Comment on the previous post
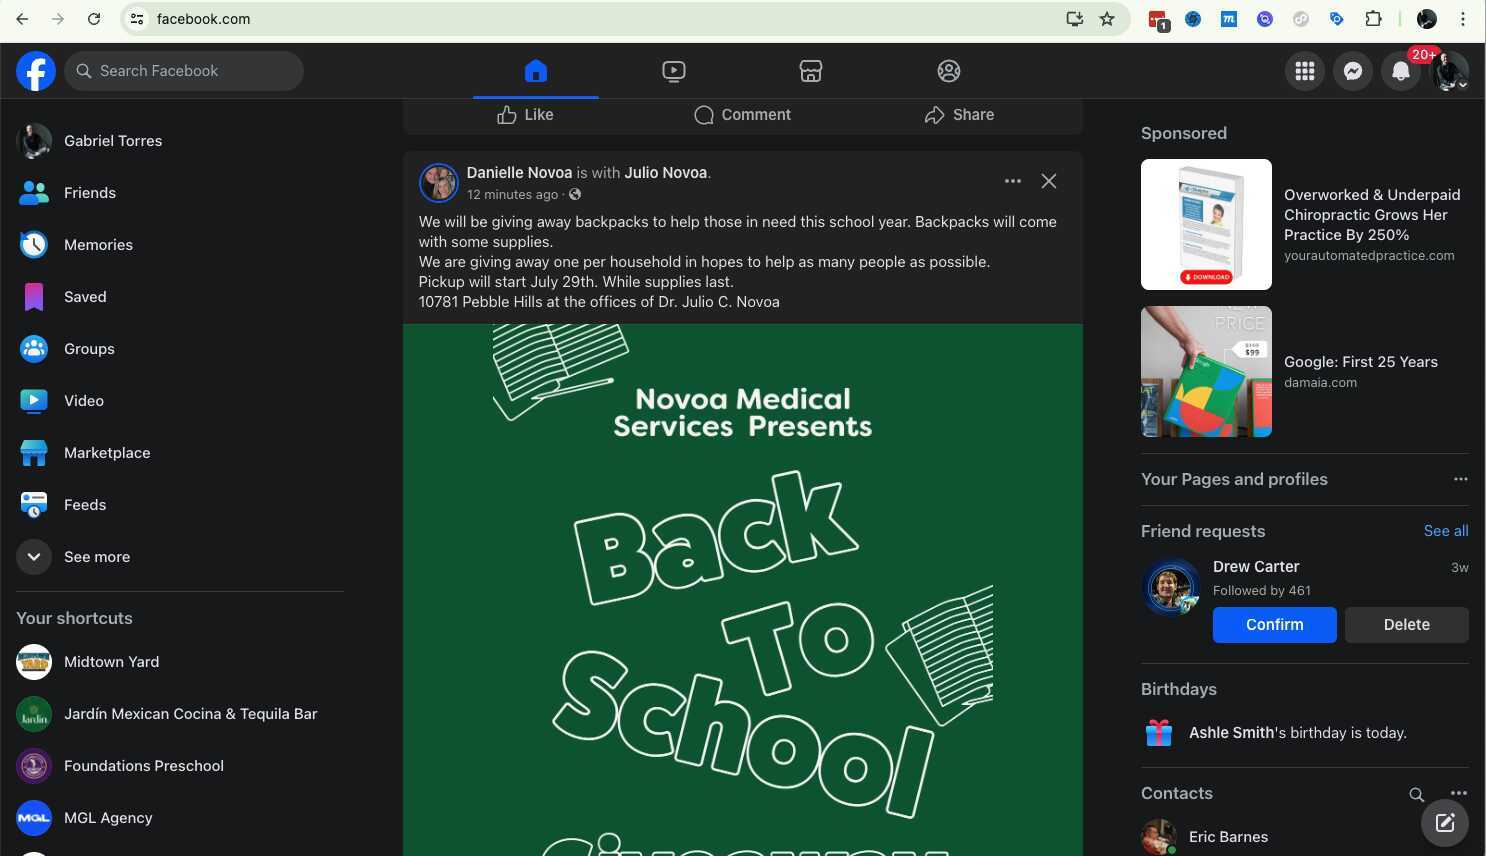This screenshot has height=856, width=1486. tap(742, 115)
